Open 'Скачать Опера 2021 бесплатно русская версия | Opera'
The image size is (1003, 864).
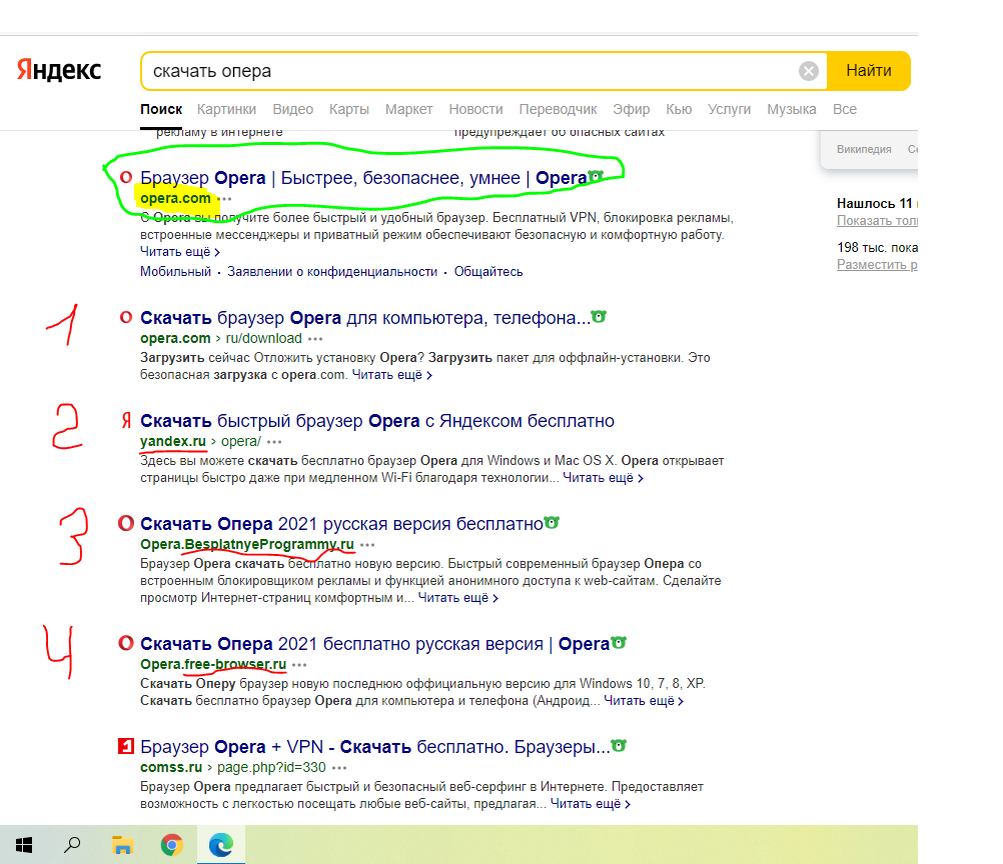(374, 643)
